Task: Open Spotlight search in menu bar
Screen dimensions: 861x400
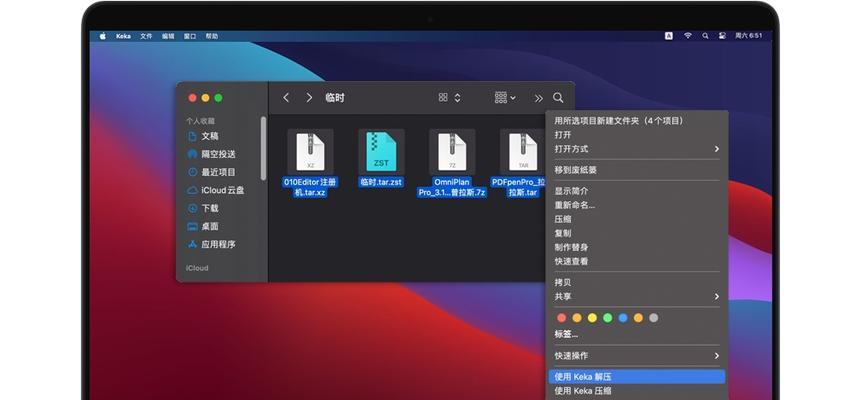Action: 705,36
